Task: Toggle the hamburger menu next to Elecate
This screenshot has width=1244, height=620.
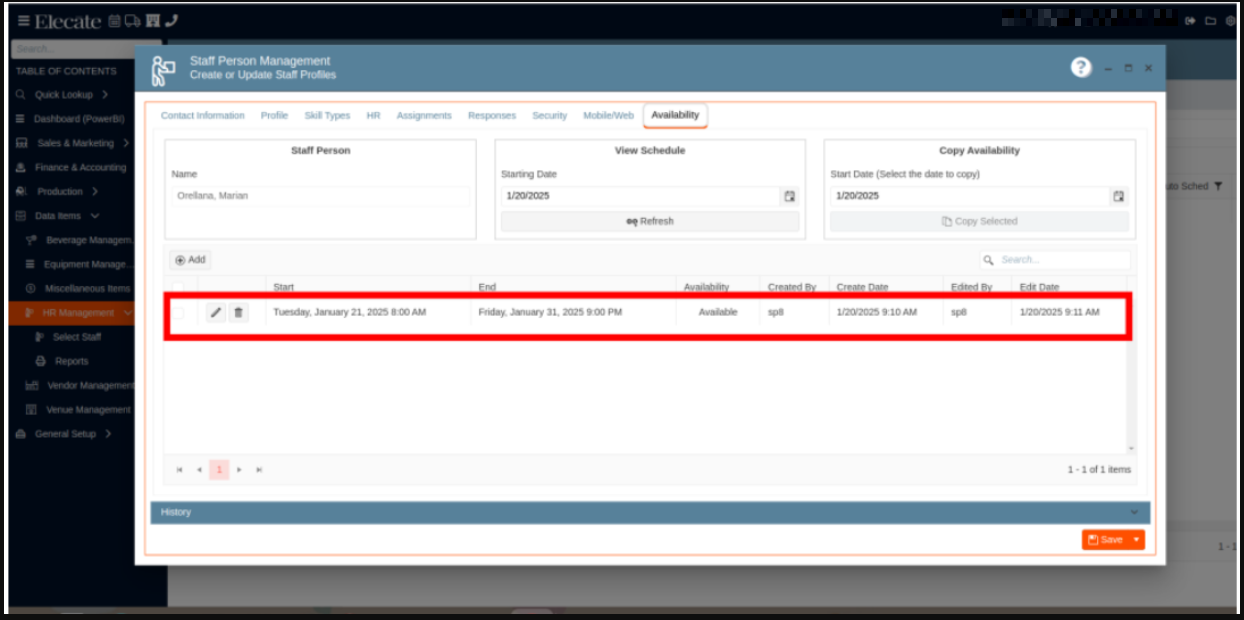Action: click(x=23, y=21)
